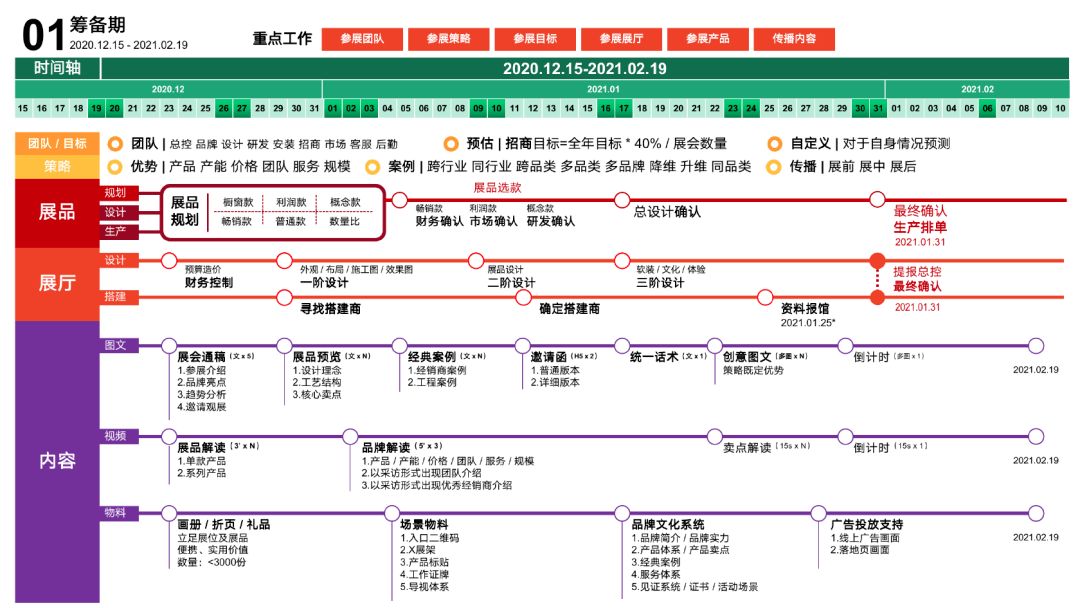The height and width of the screenshot is (608, 1080).
Task: Click the orange circle next to 案例
Action: (373, 167)
